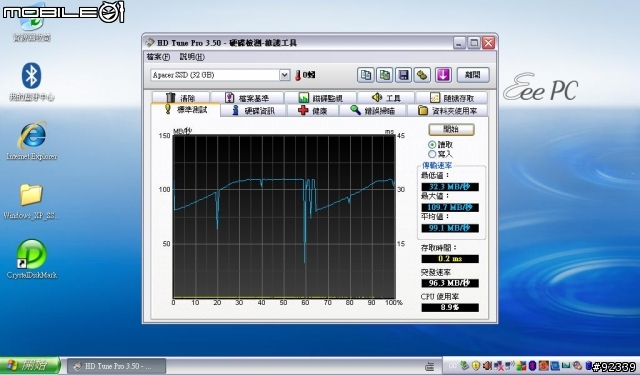Click the HD Tune title bar app icon

pyautogui.click(x=150, y=42)
